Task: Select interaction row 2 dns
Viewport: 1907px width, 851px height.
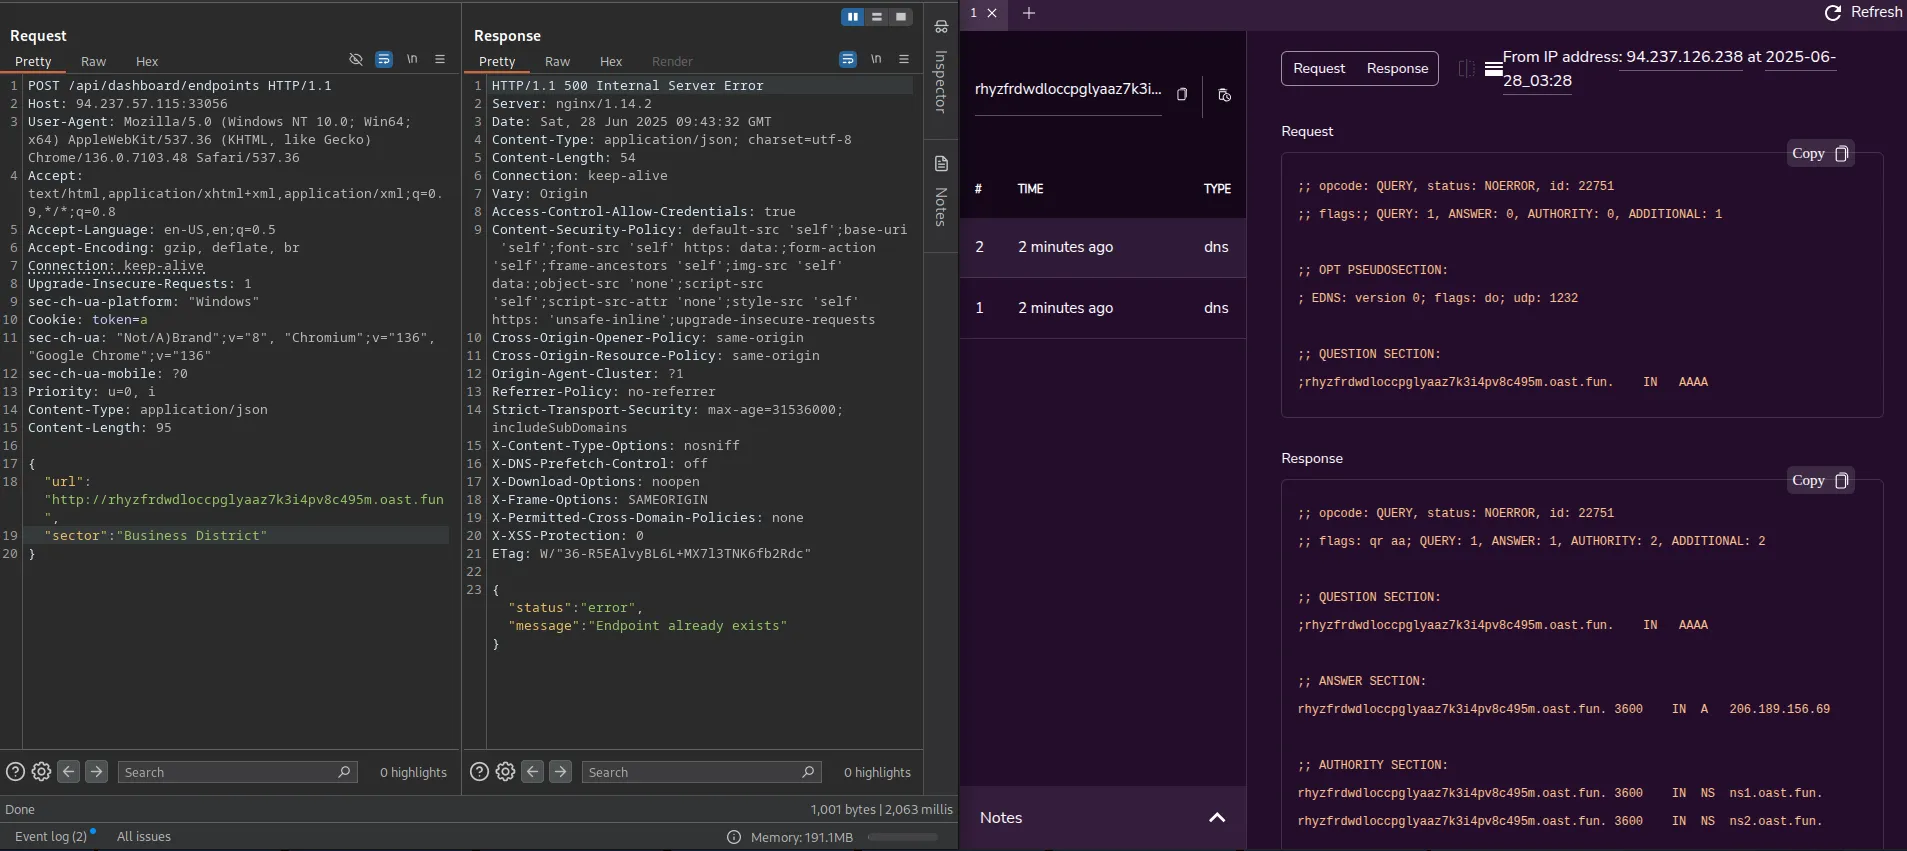Action: 1103,247
